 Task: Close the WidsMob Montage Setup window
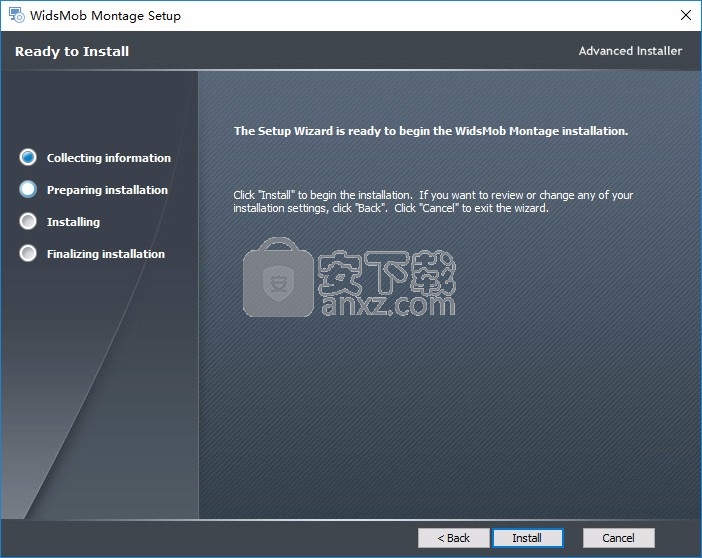pos(685,15)
